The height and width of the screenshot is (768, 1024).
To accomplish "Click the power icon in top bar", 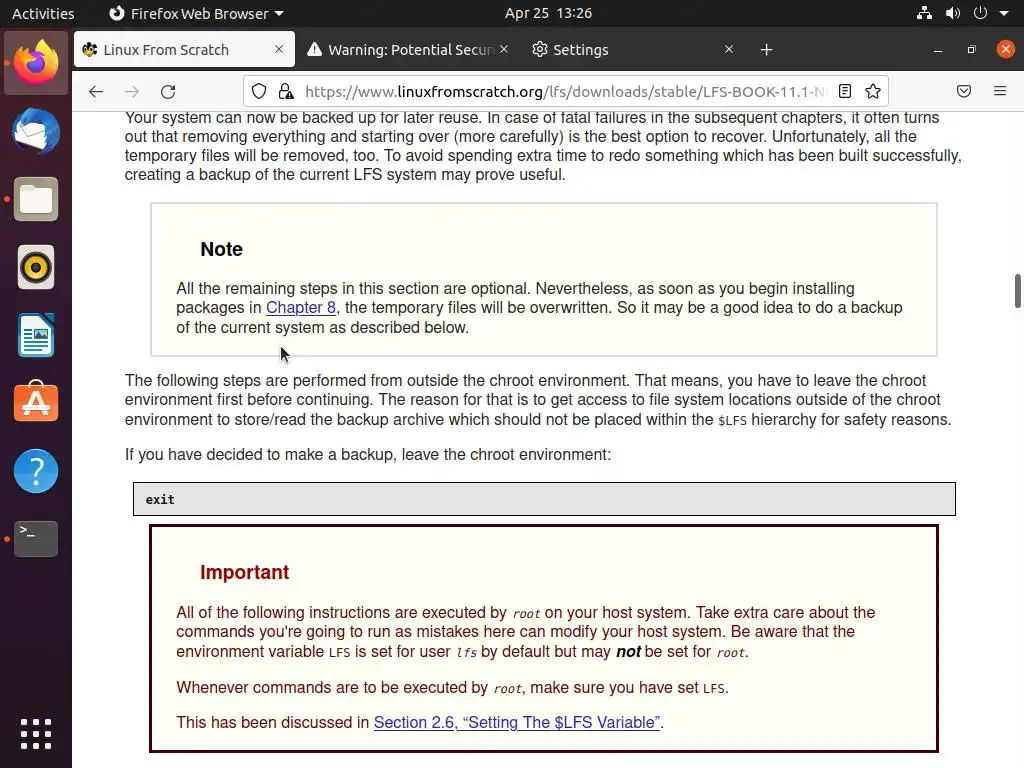I will [x=980, y=13].
